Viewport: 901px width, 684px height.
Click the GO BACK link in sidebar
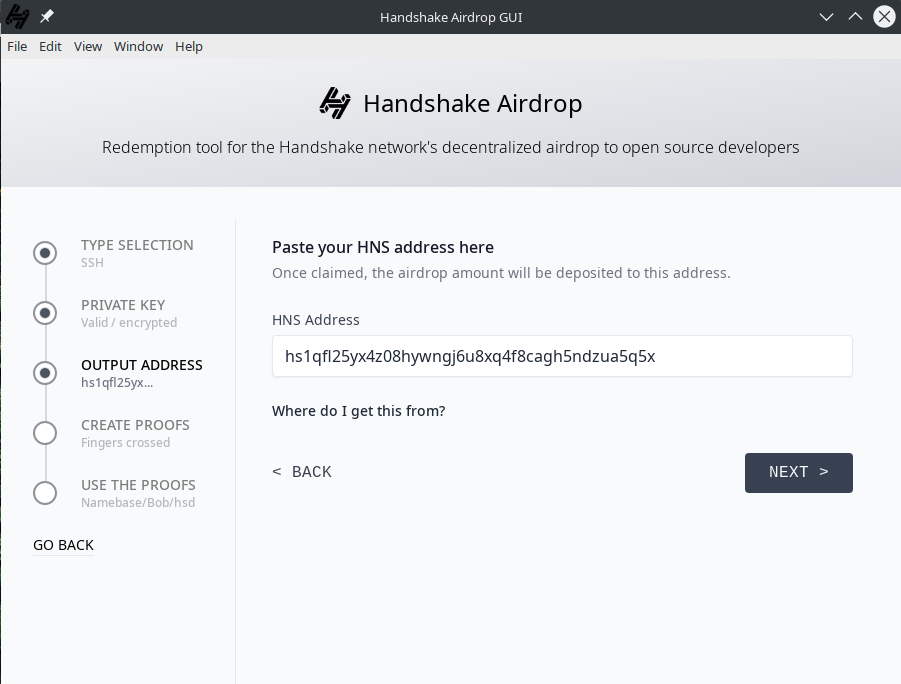63,545
